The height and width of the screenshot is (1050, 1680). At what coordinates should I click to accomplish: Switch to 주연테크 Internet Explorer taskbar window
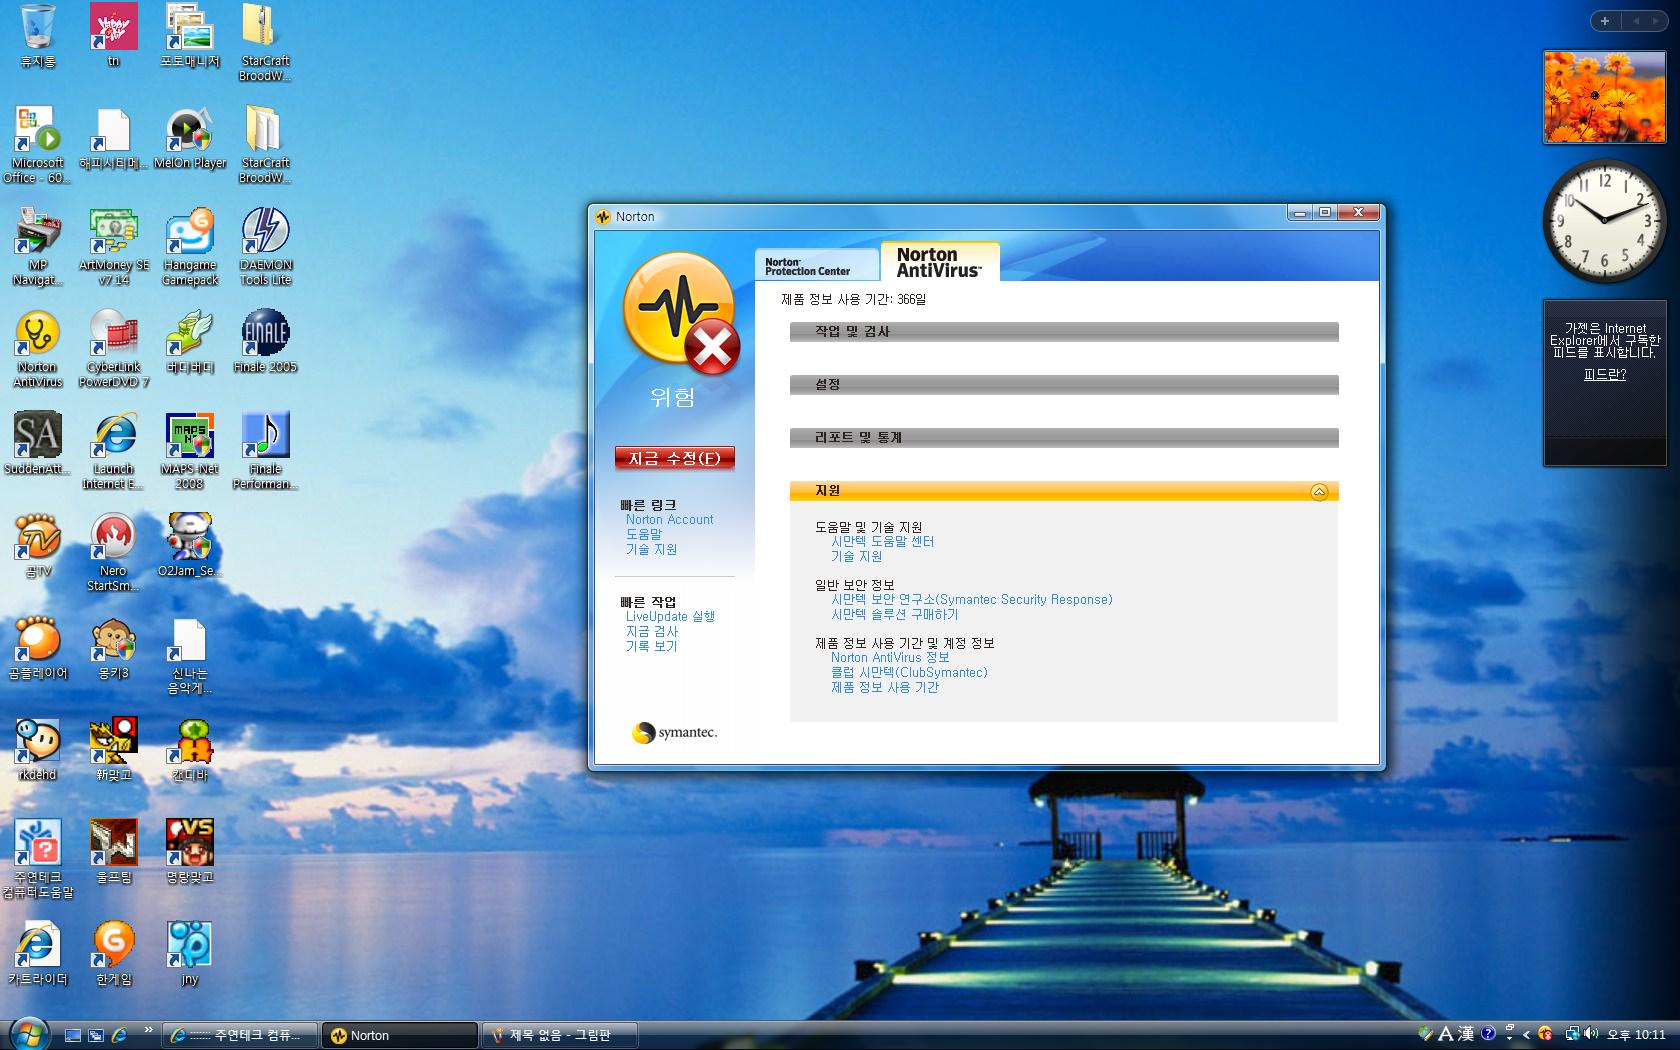pos(241,1035)
